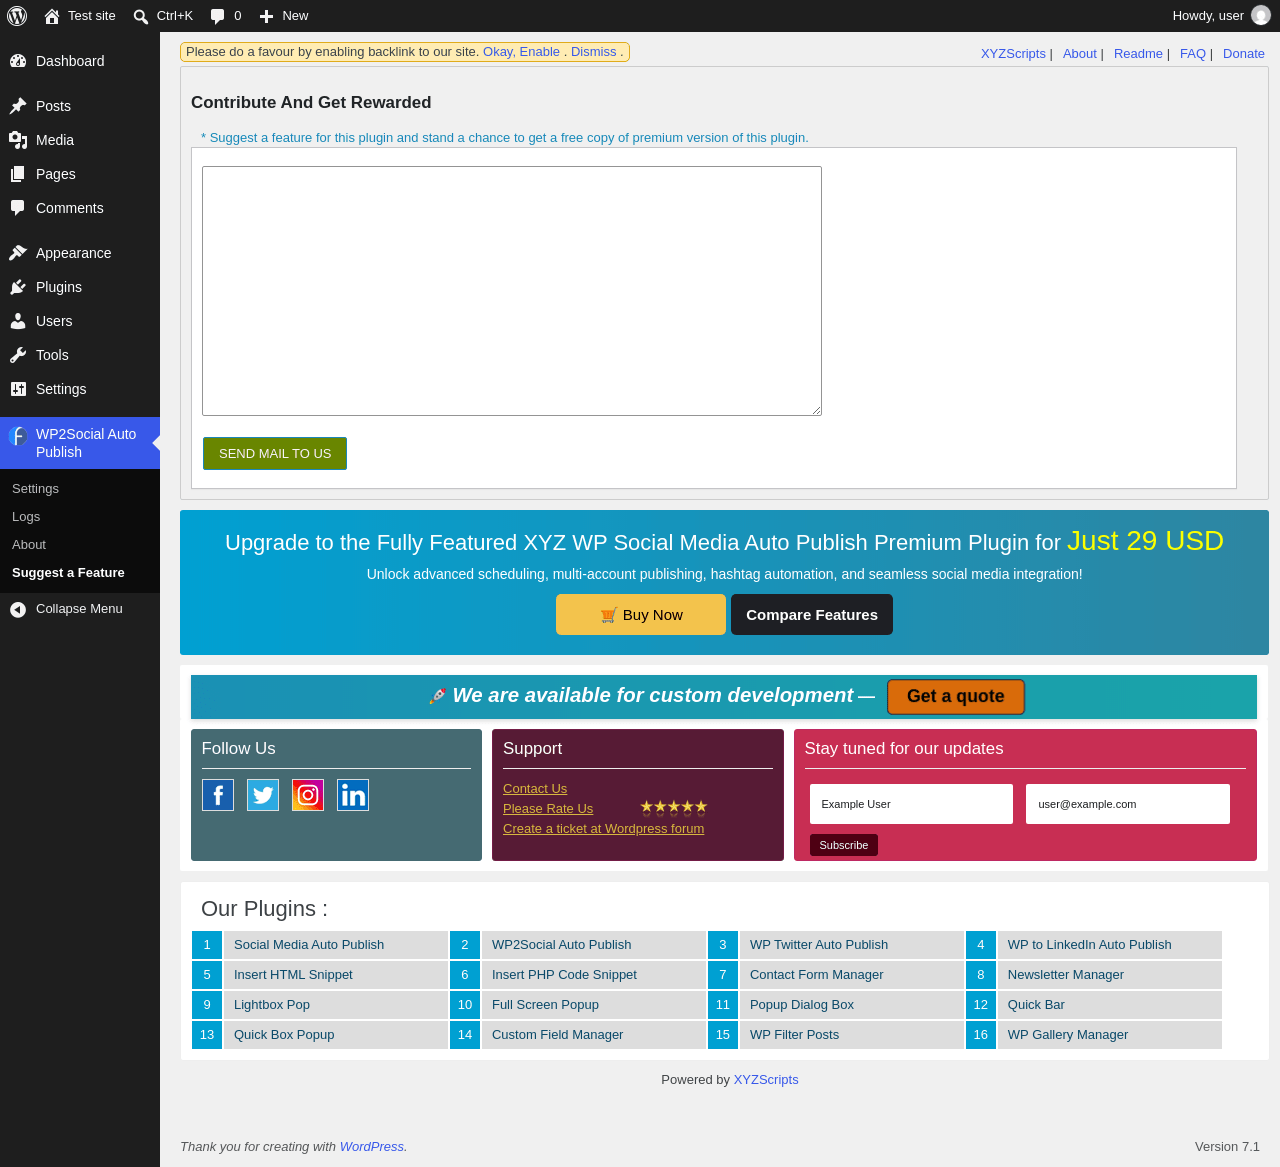Open the WP to LinkedIn Auto Publish link
The image size is (1280, 1167).
1090,945
